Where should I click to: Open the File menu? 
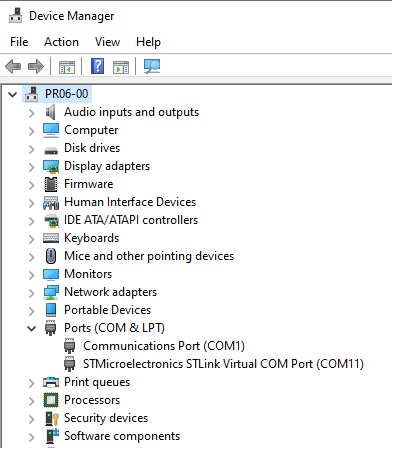point(19,42)
